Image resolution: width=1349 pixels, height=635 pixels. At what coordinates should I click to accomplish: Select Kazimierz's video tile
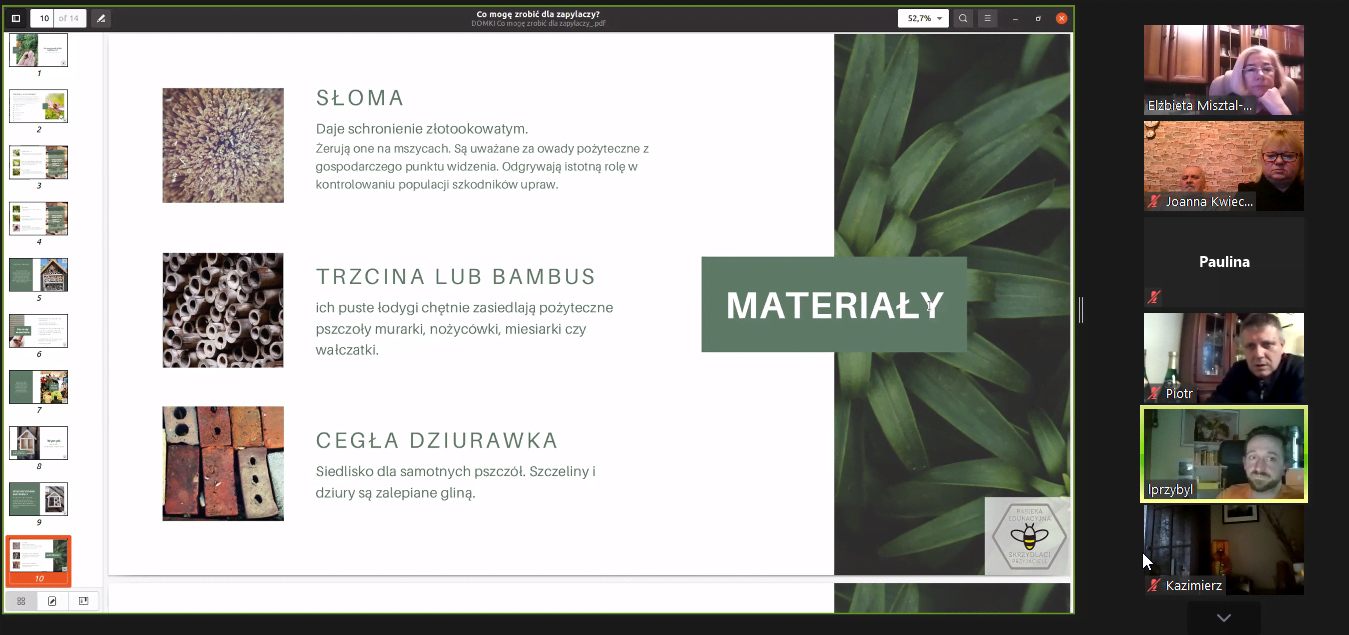(1224, 550)
